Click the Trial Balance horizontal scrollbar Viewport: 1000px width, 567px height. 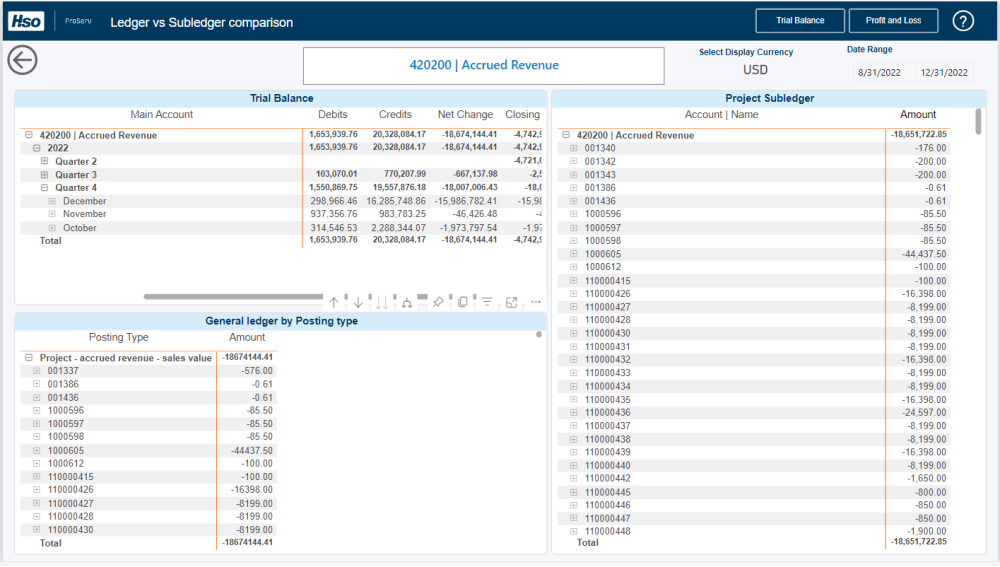click(235, 296)
